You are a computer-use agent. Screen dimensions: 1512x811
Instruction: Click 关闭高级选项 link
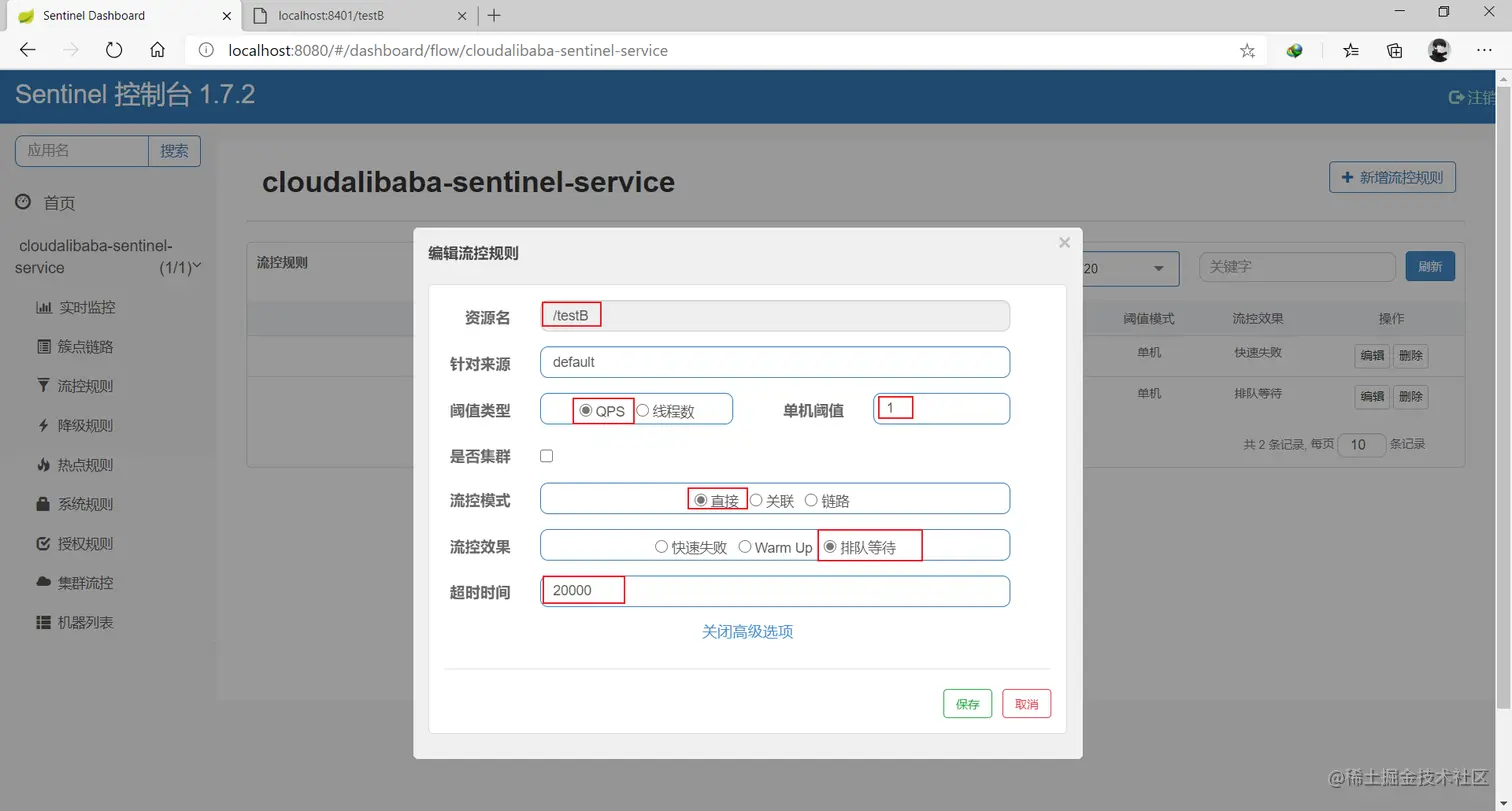748,632
